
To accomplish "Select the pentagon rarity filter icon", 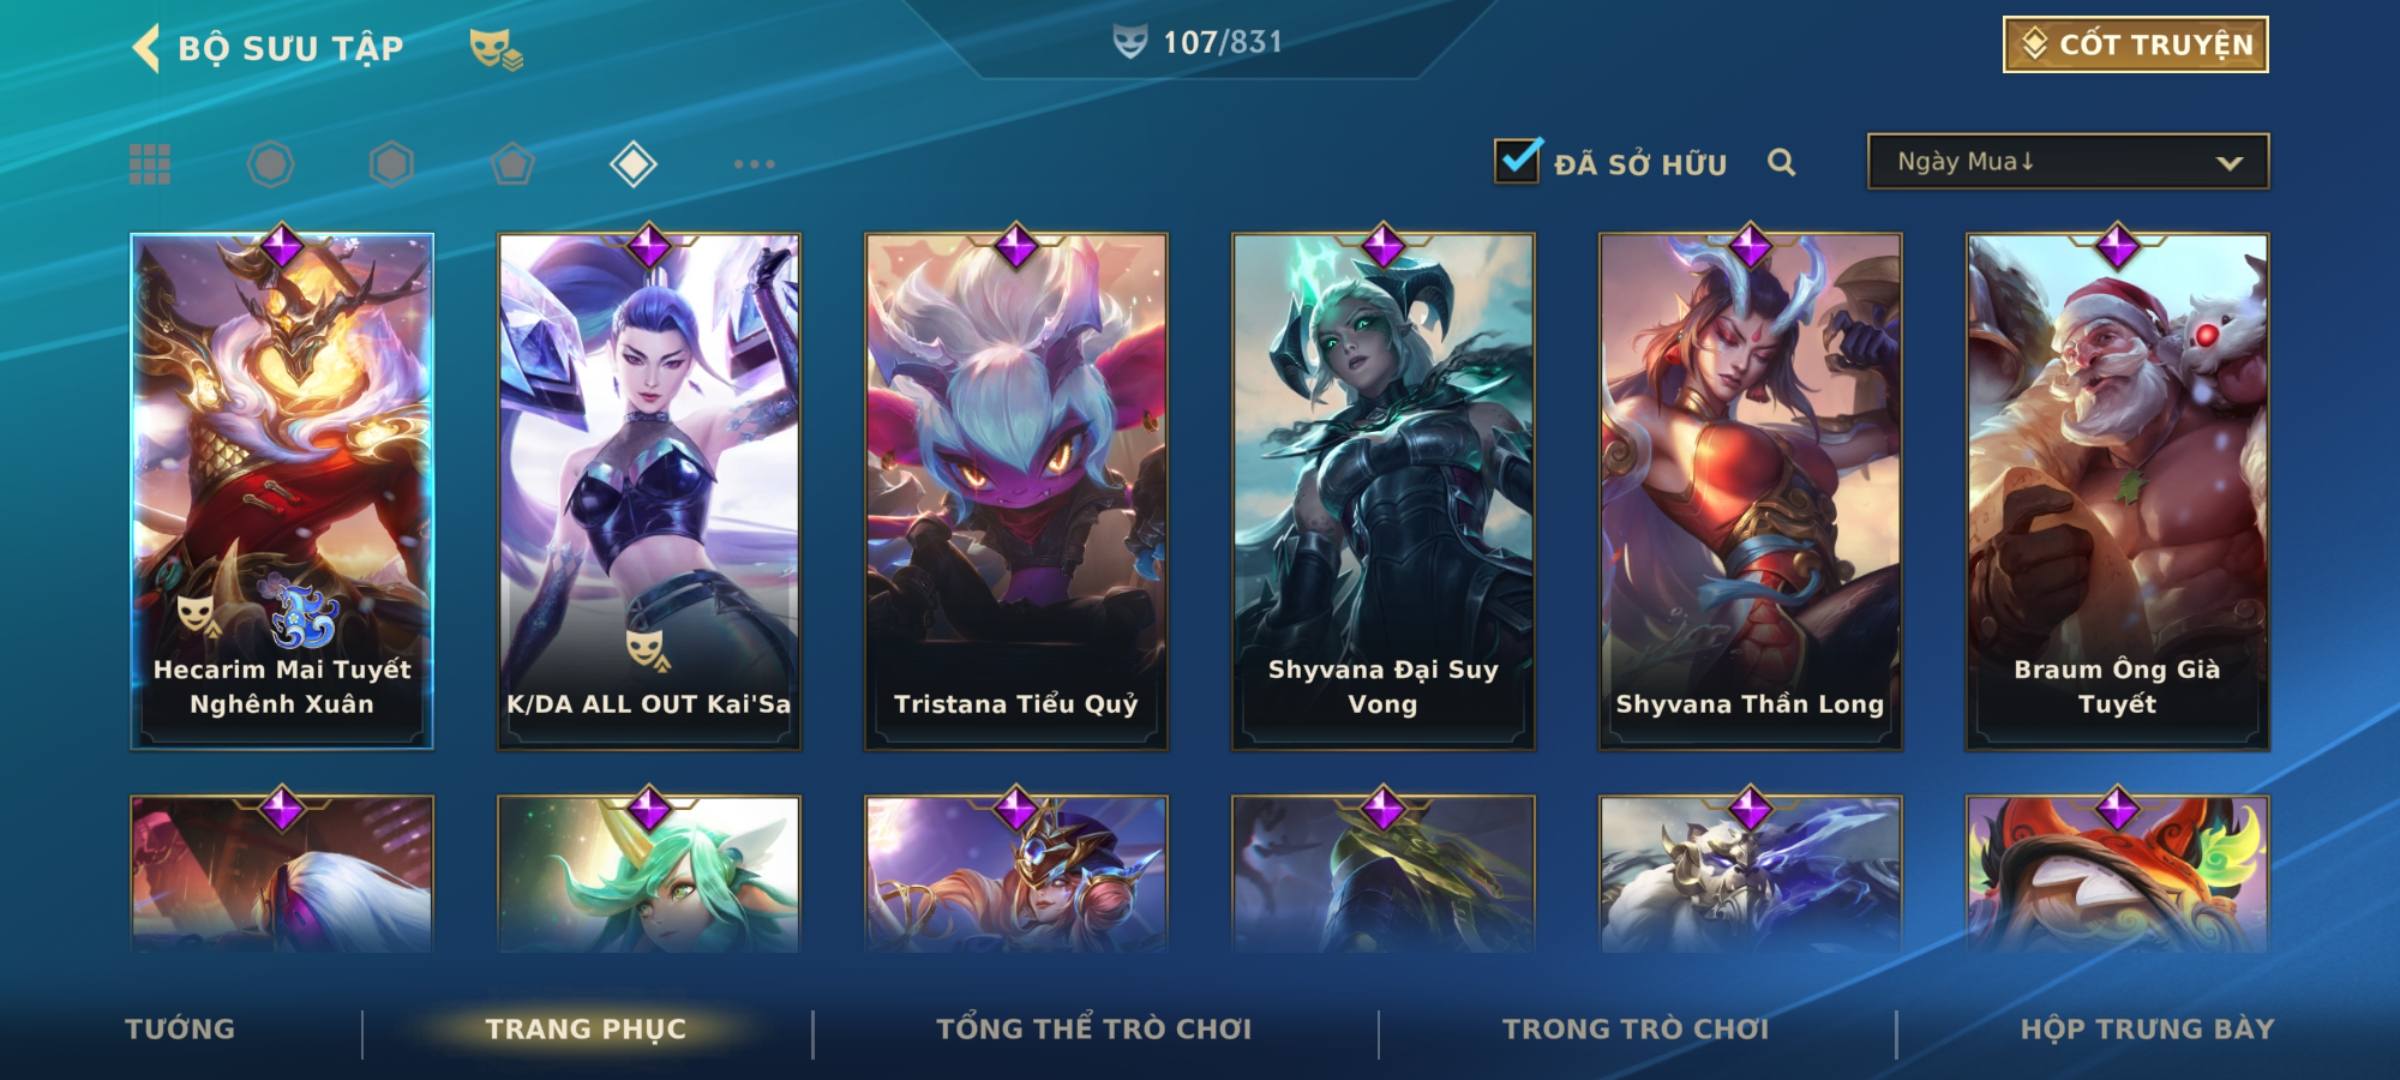I will [512, 164].
